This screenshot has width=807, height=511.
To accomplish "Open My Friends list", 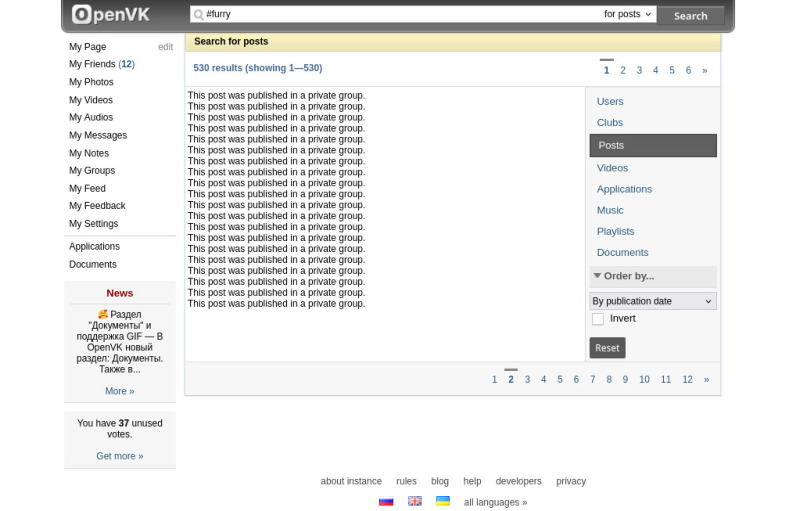I will (102, 64).
